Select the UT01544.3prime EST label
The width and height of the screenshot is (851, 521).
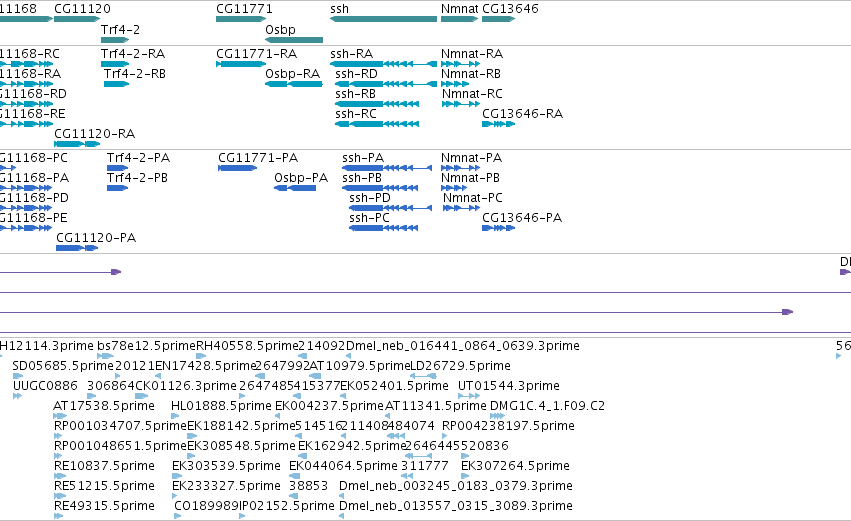coord(509,386)
